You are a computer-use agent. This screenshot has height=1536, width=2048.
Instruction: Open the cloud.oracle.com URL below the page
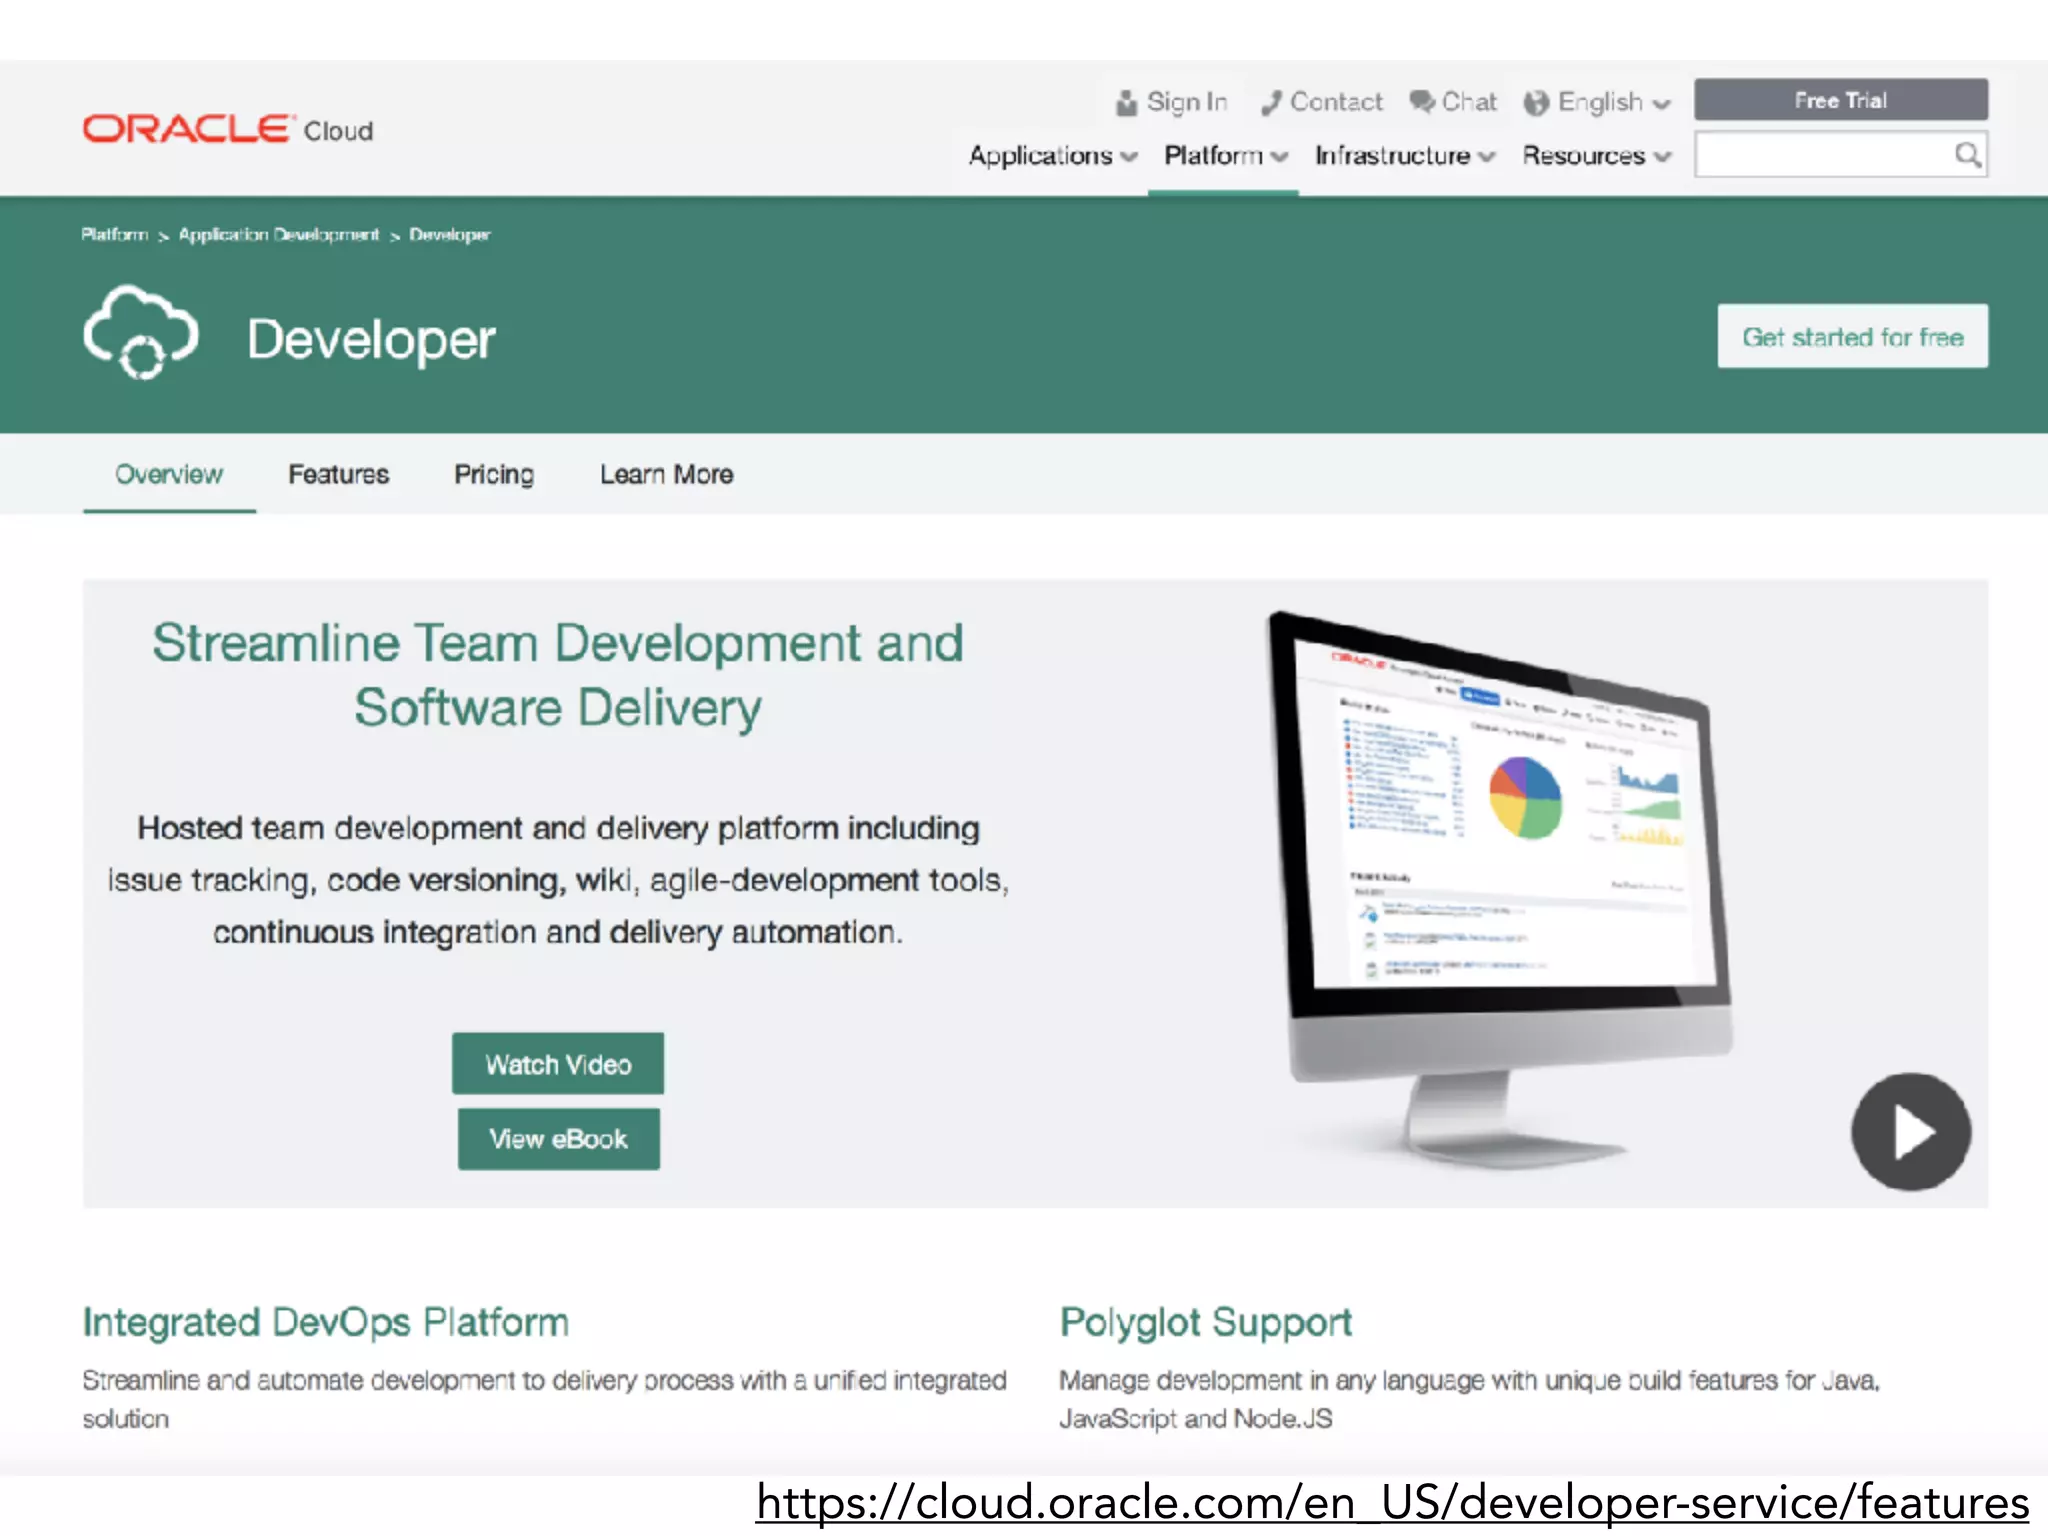pos(1392,1503)
